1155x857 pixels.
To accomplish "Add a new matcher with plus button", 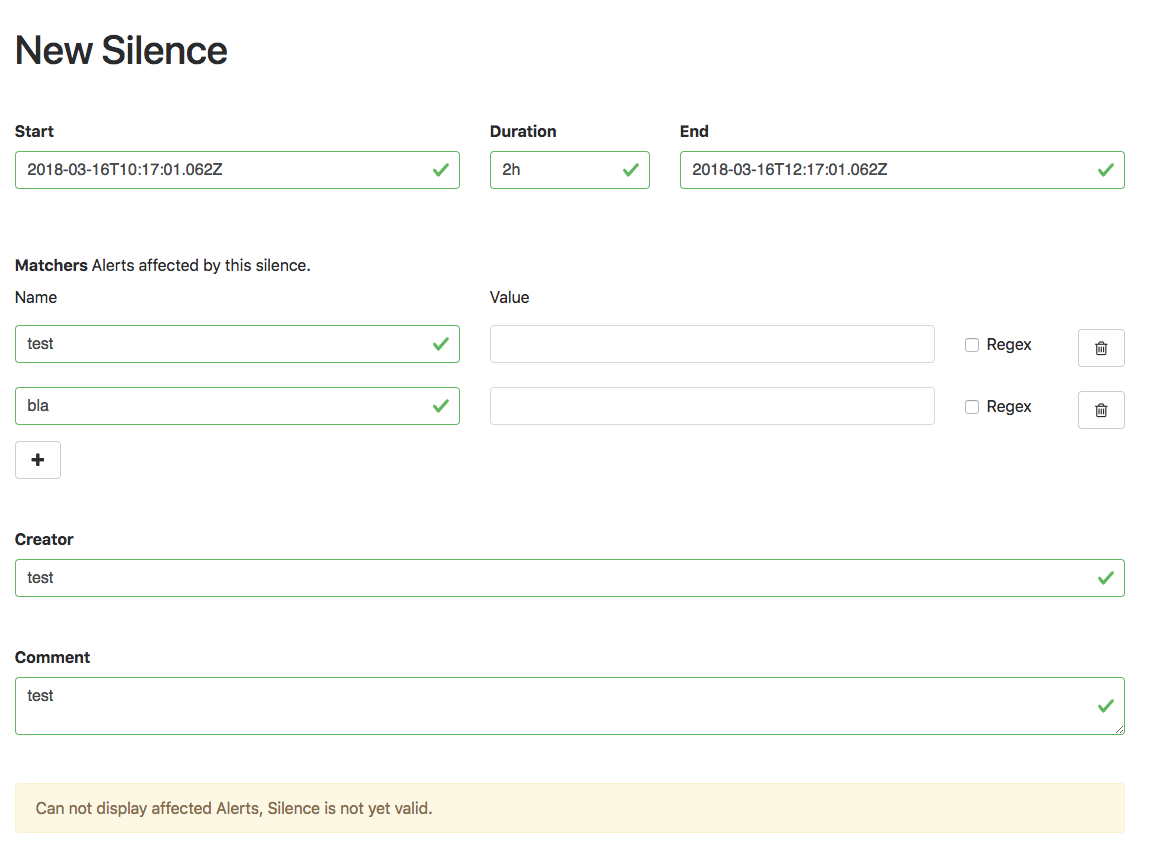I will tap(38, 460).
